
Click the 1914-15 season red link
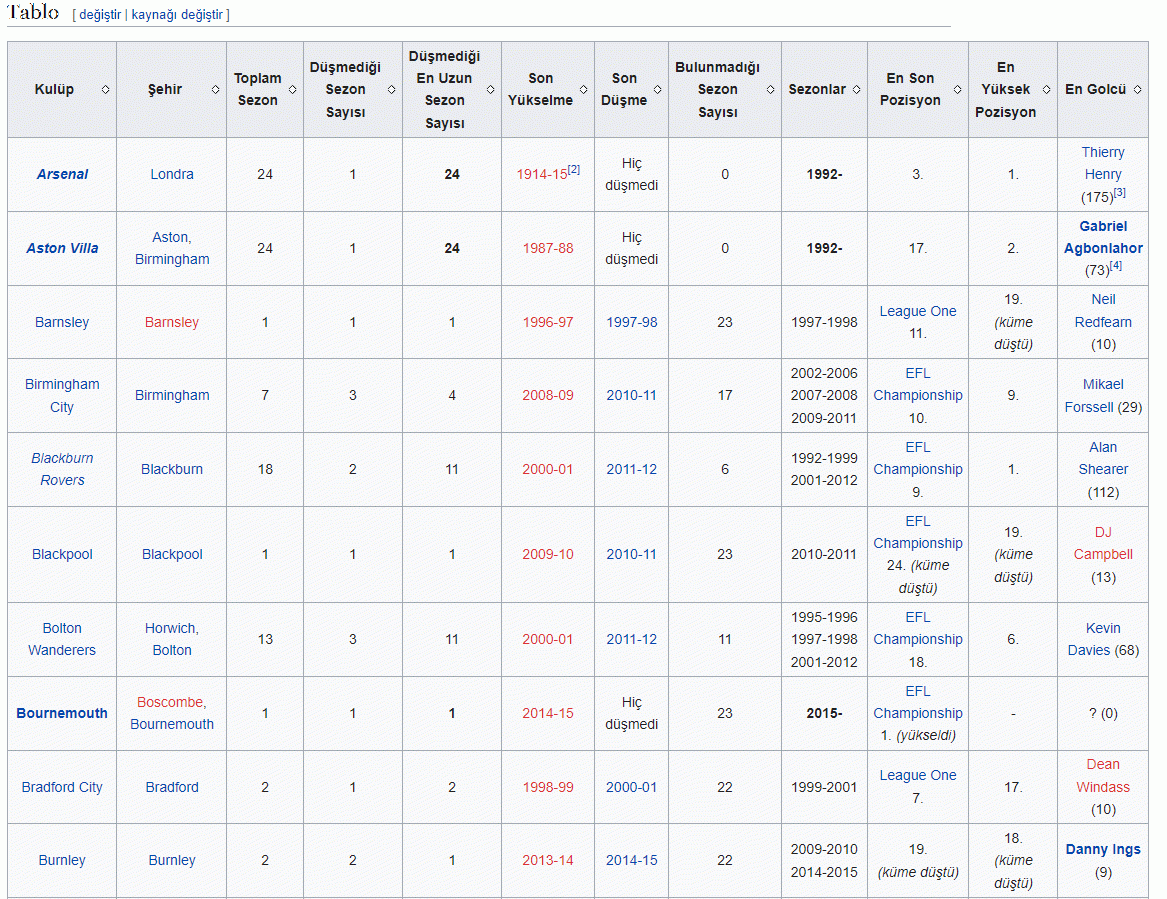pos(541,175)
